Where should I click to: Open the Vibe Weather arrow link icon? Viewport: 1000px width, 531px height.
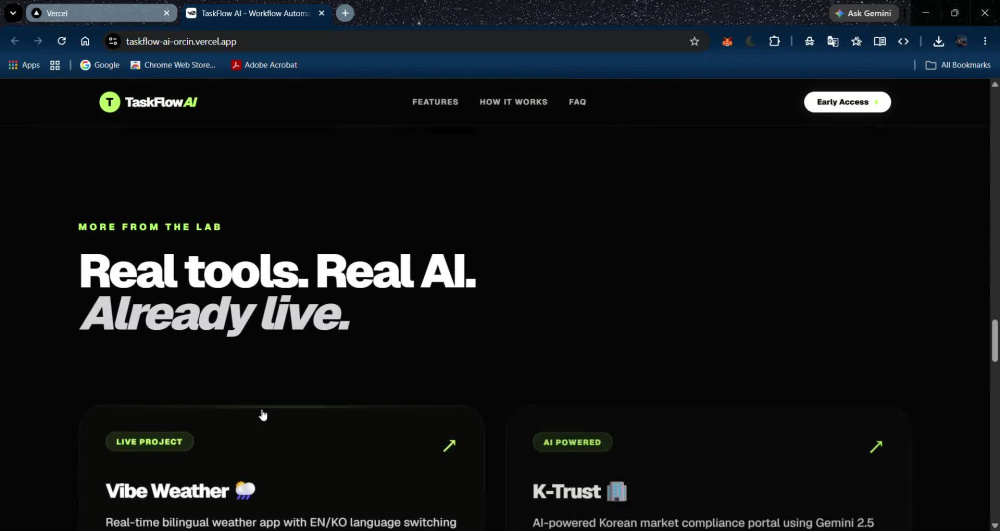coord(450,446)
